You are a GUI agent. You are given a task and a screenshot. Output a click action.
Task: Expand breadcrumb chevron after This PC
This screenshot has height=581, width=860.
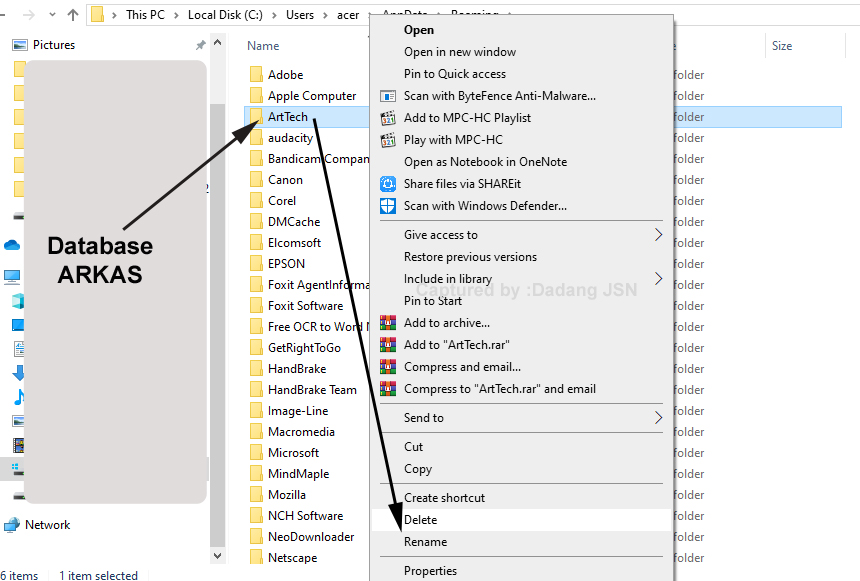coord(176,15)
